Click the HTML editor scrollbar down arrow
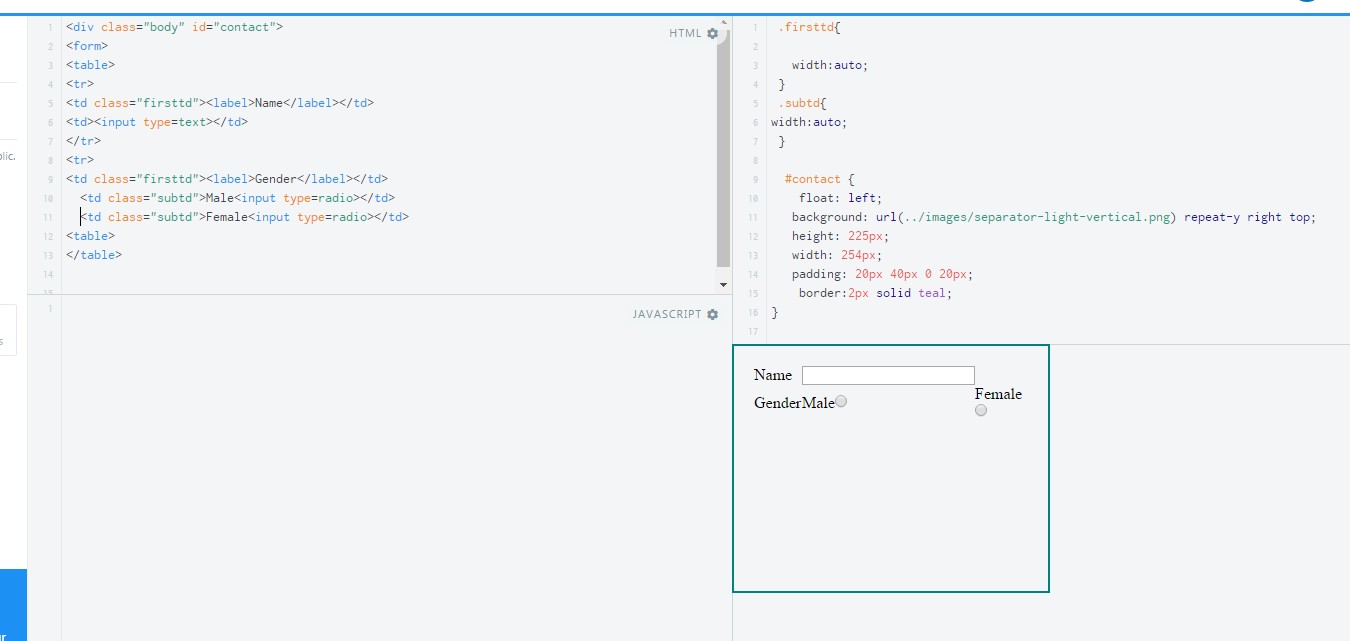 pos(722,284)
